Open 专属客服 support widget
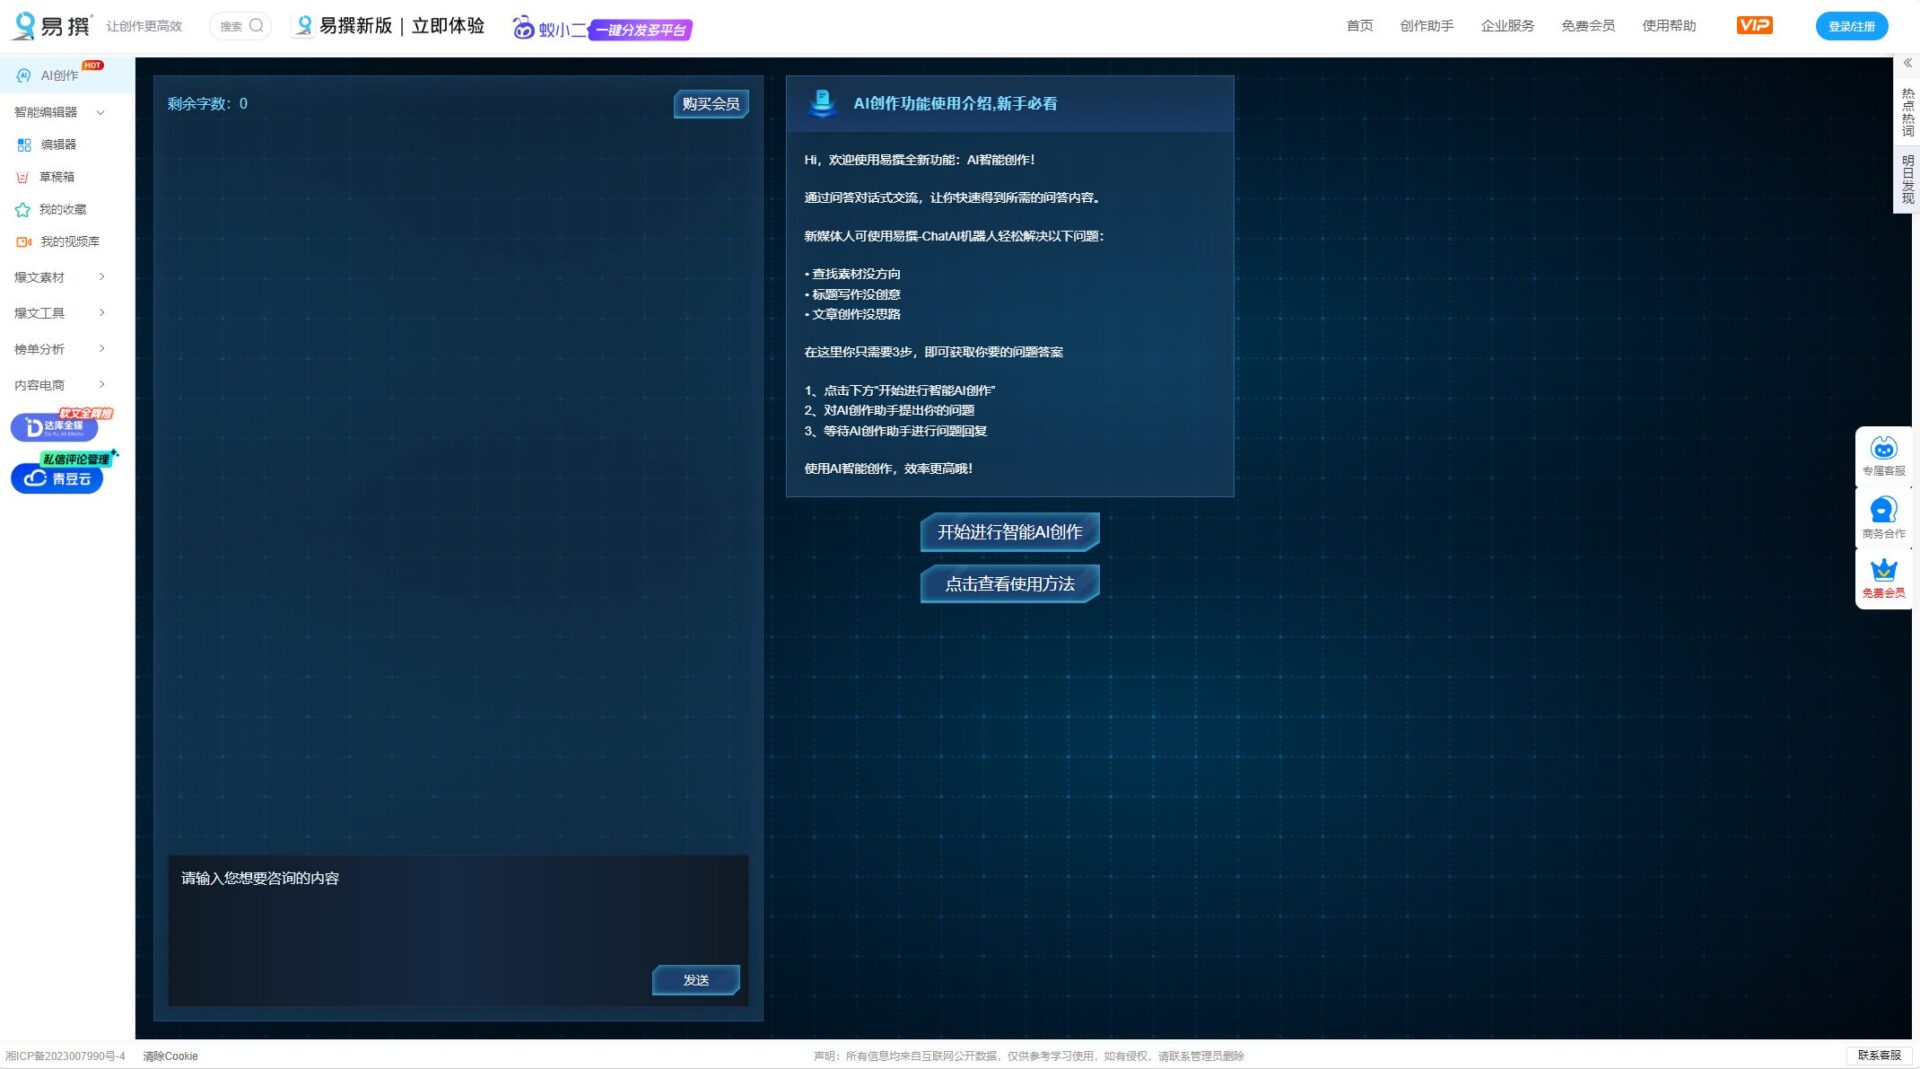The height and width of the screenshot is (1069, 1920). coord(1883,456)
